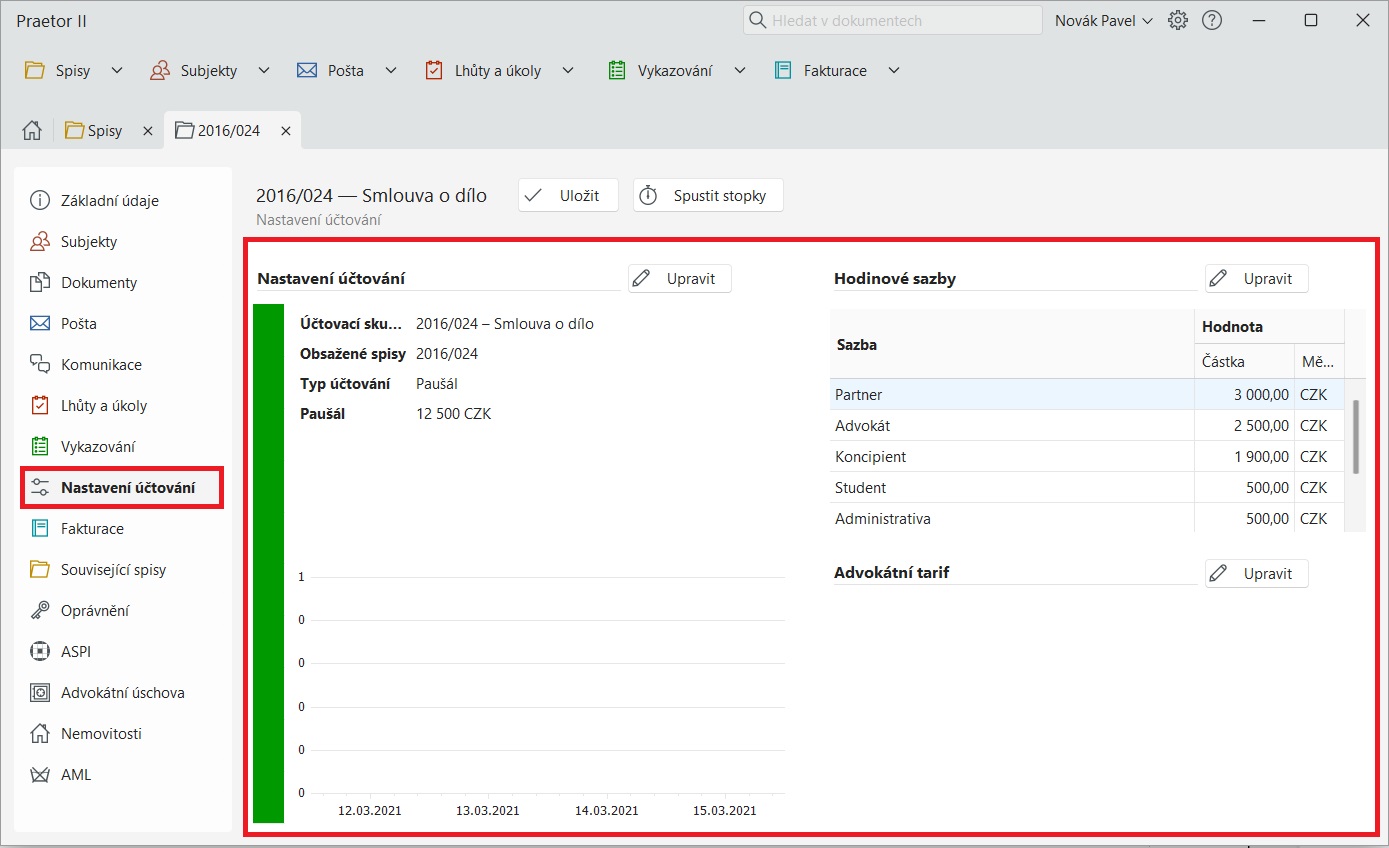Edit Hodinové sazby with Upravit button

point(1256,279)
